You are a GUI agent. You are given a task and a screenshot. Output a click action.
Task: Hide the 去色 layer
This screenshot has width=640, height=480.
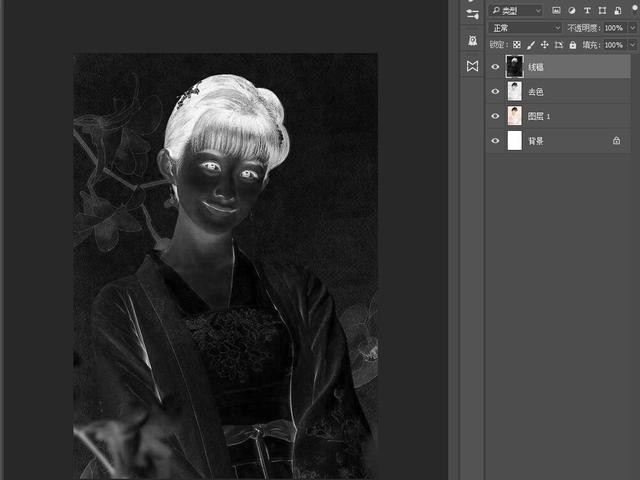point(495,91)
